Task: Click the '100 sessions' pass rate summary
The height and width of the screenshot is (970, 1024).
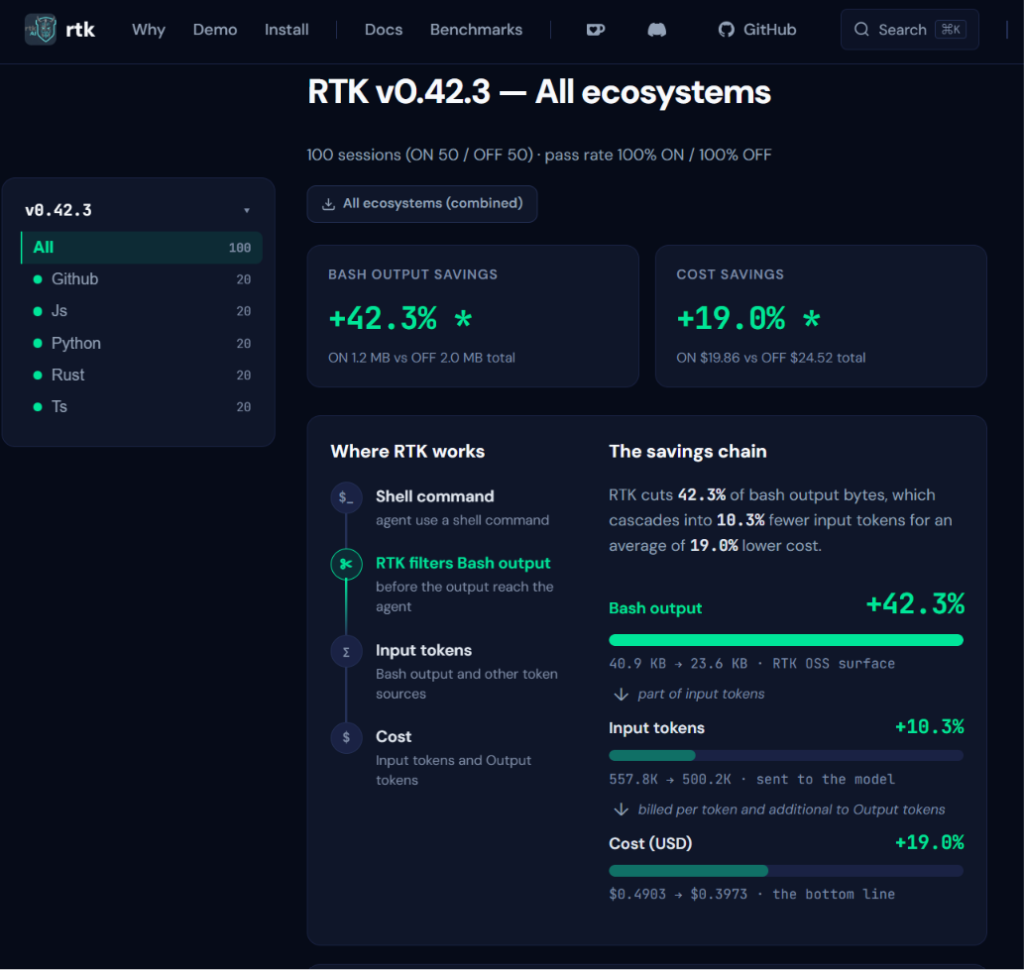Action: [539, 155]
